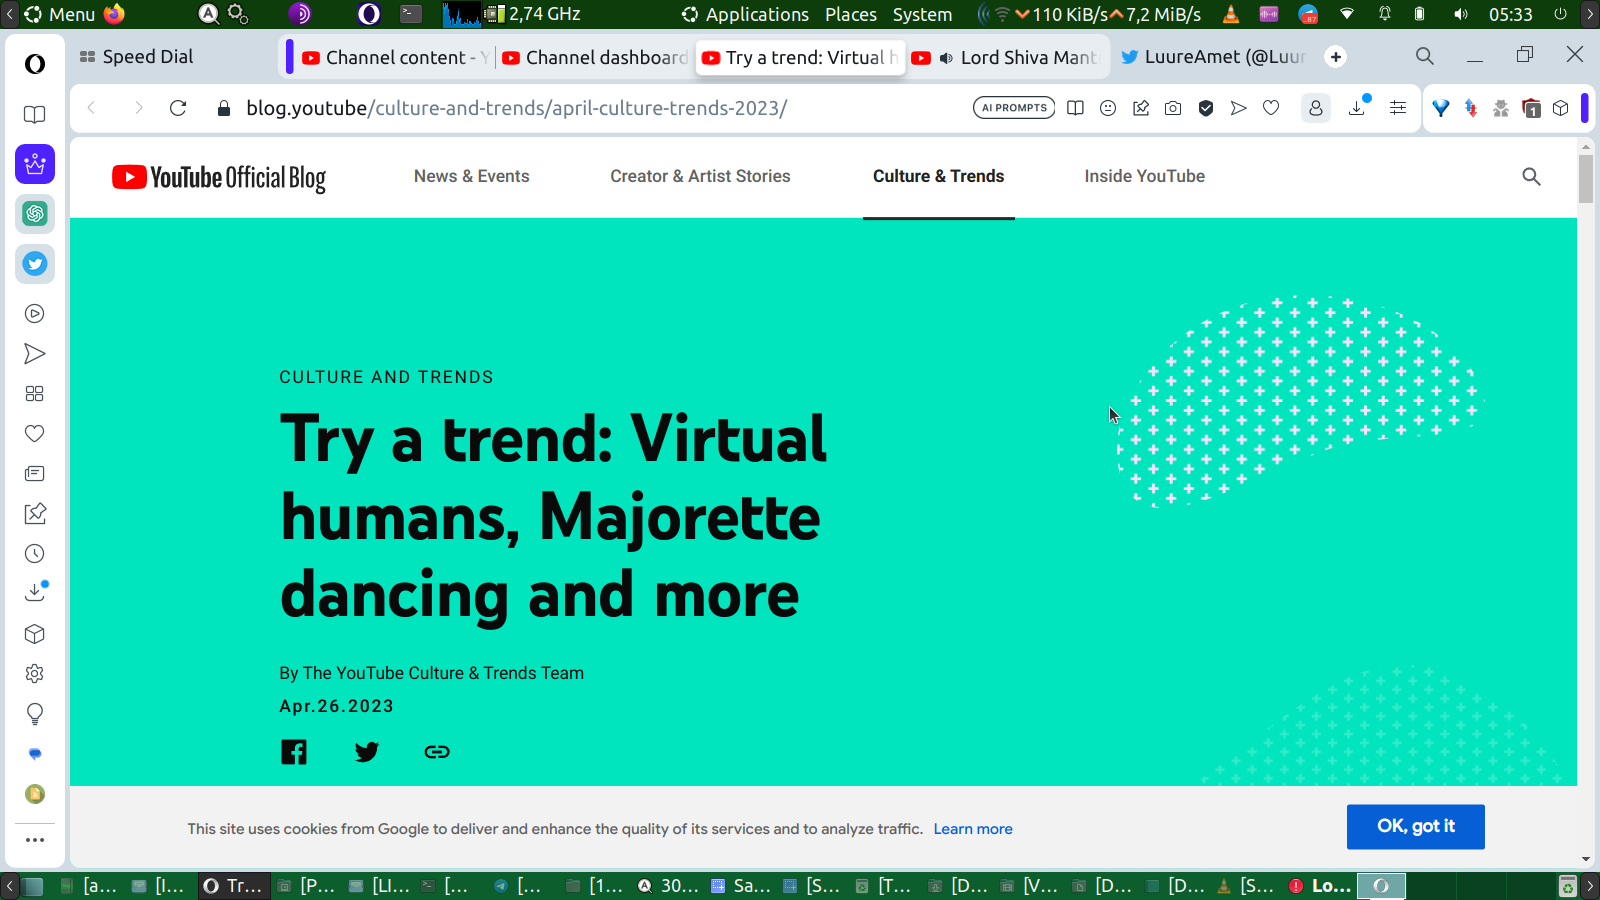This screenshot has width=1600, height=900.
Task: Share article via Twitter bird icon
Action: pyautogui.click(x=366, y=752)
